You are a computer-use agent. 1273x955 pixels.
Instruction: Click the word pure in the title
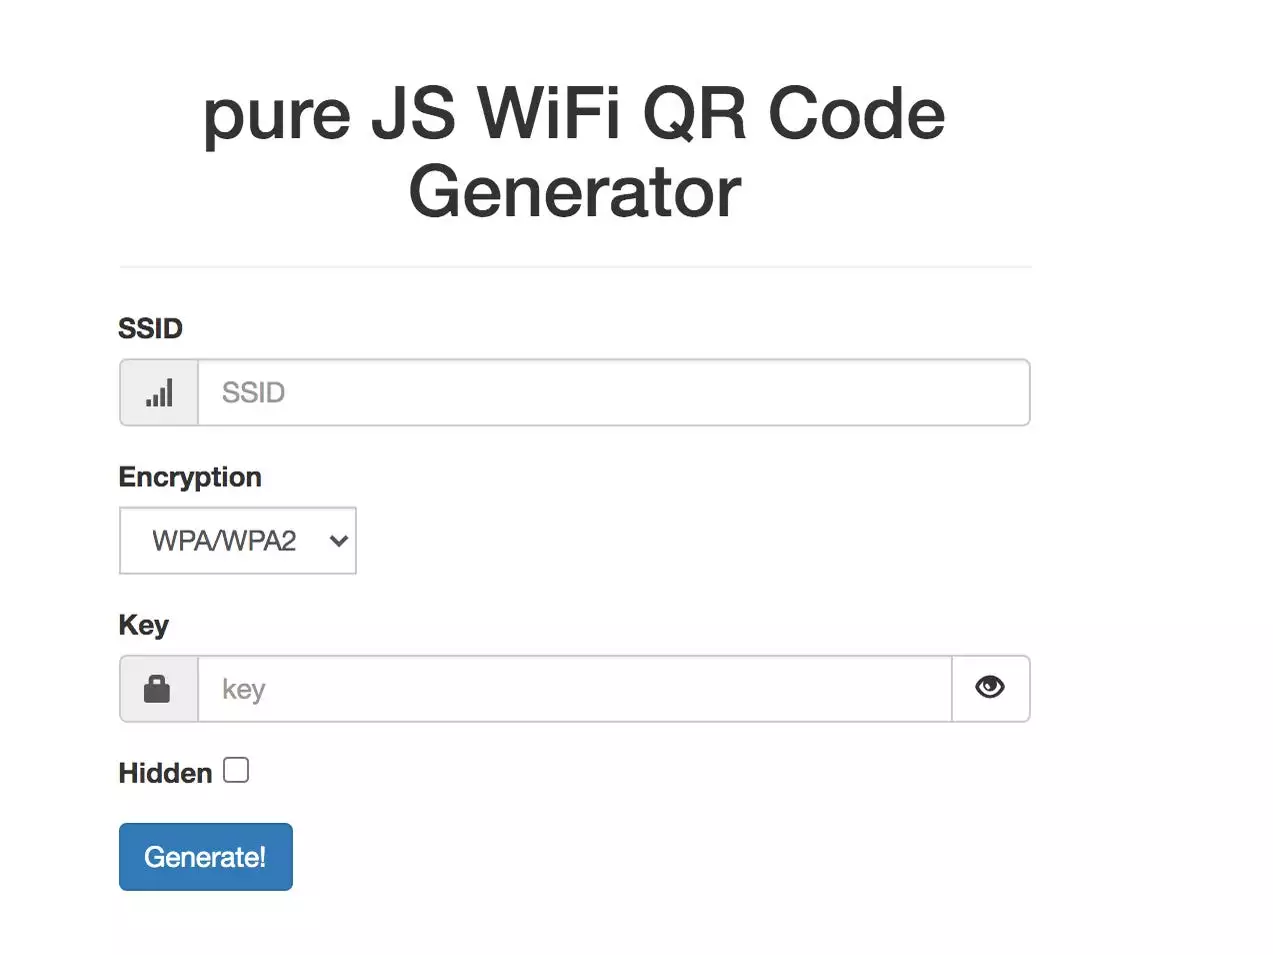277,115
